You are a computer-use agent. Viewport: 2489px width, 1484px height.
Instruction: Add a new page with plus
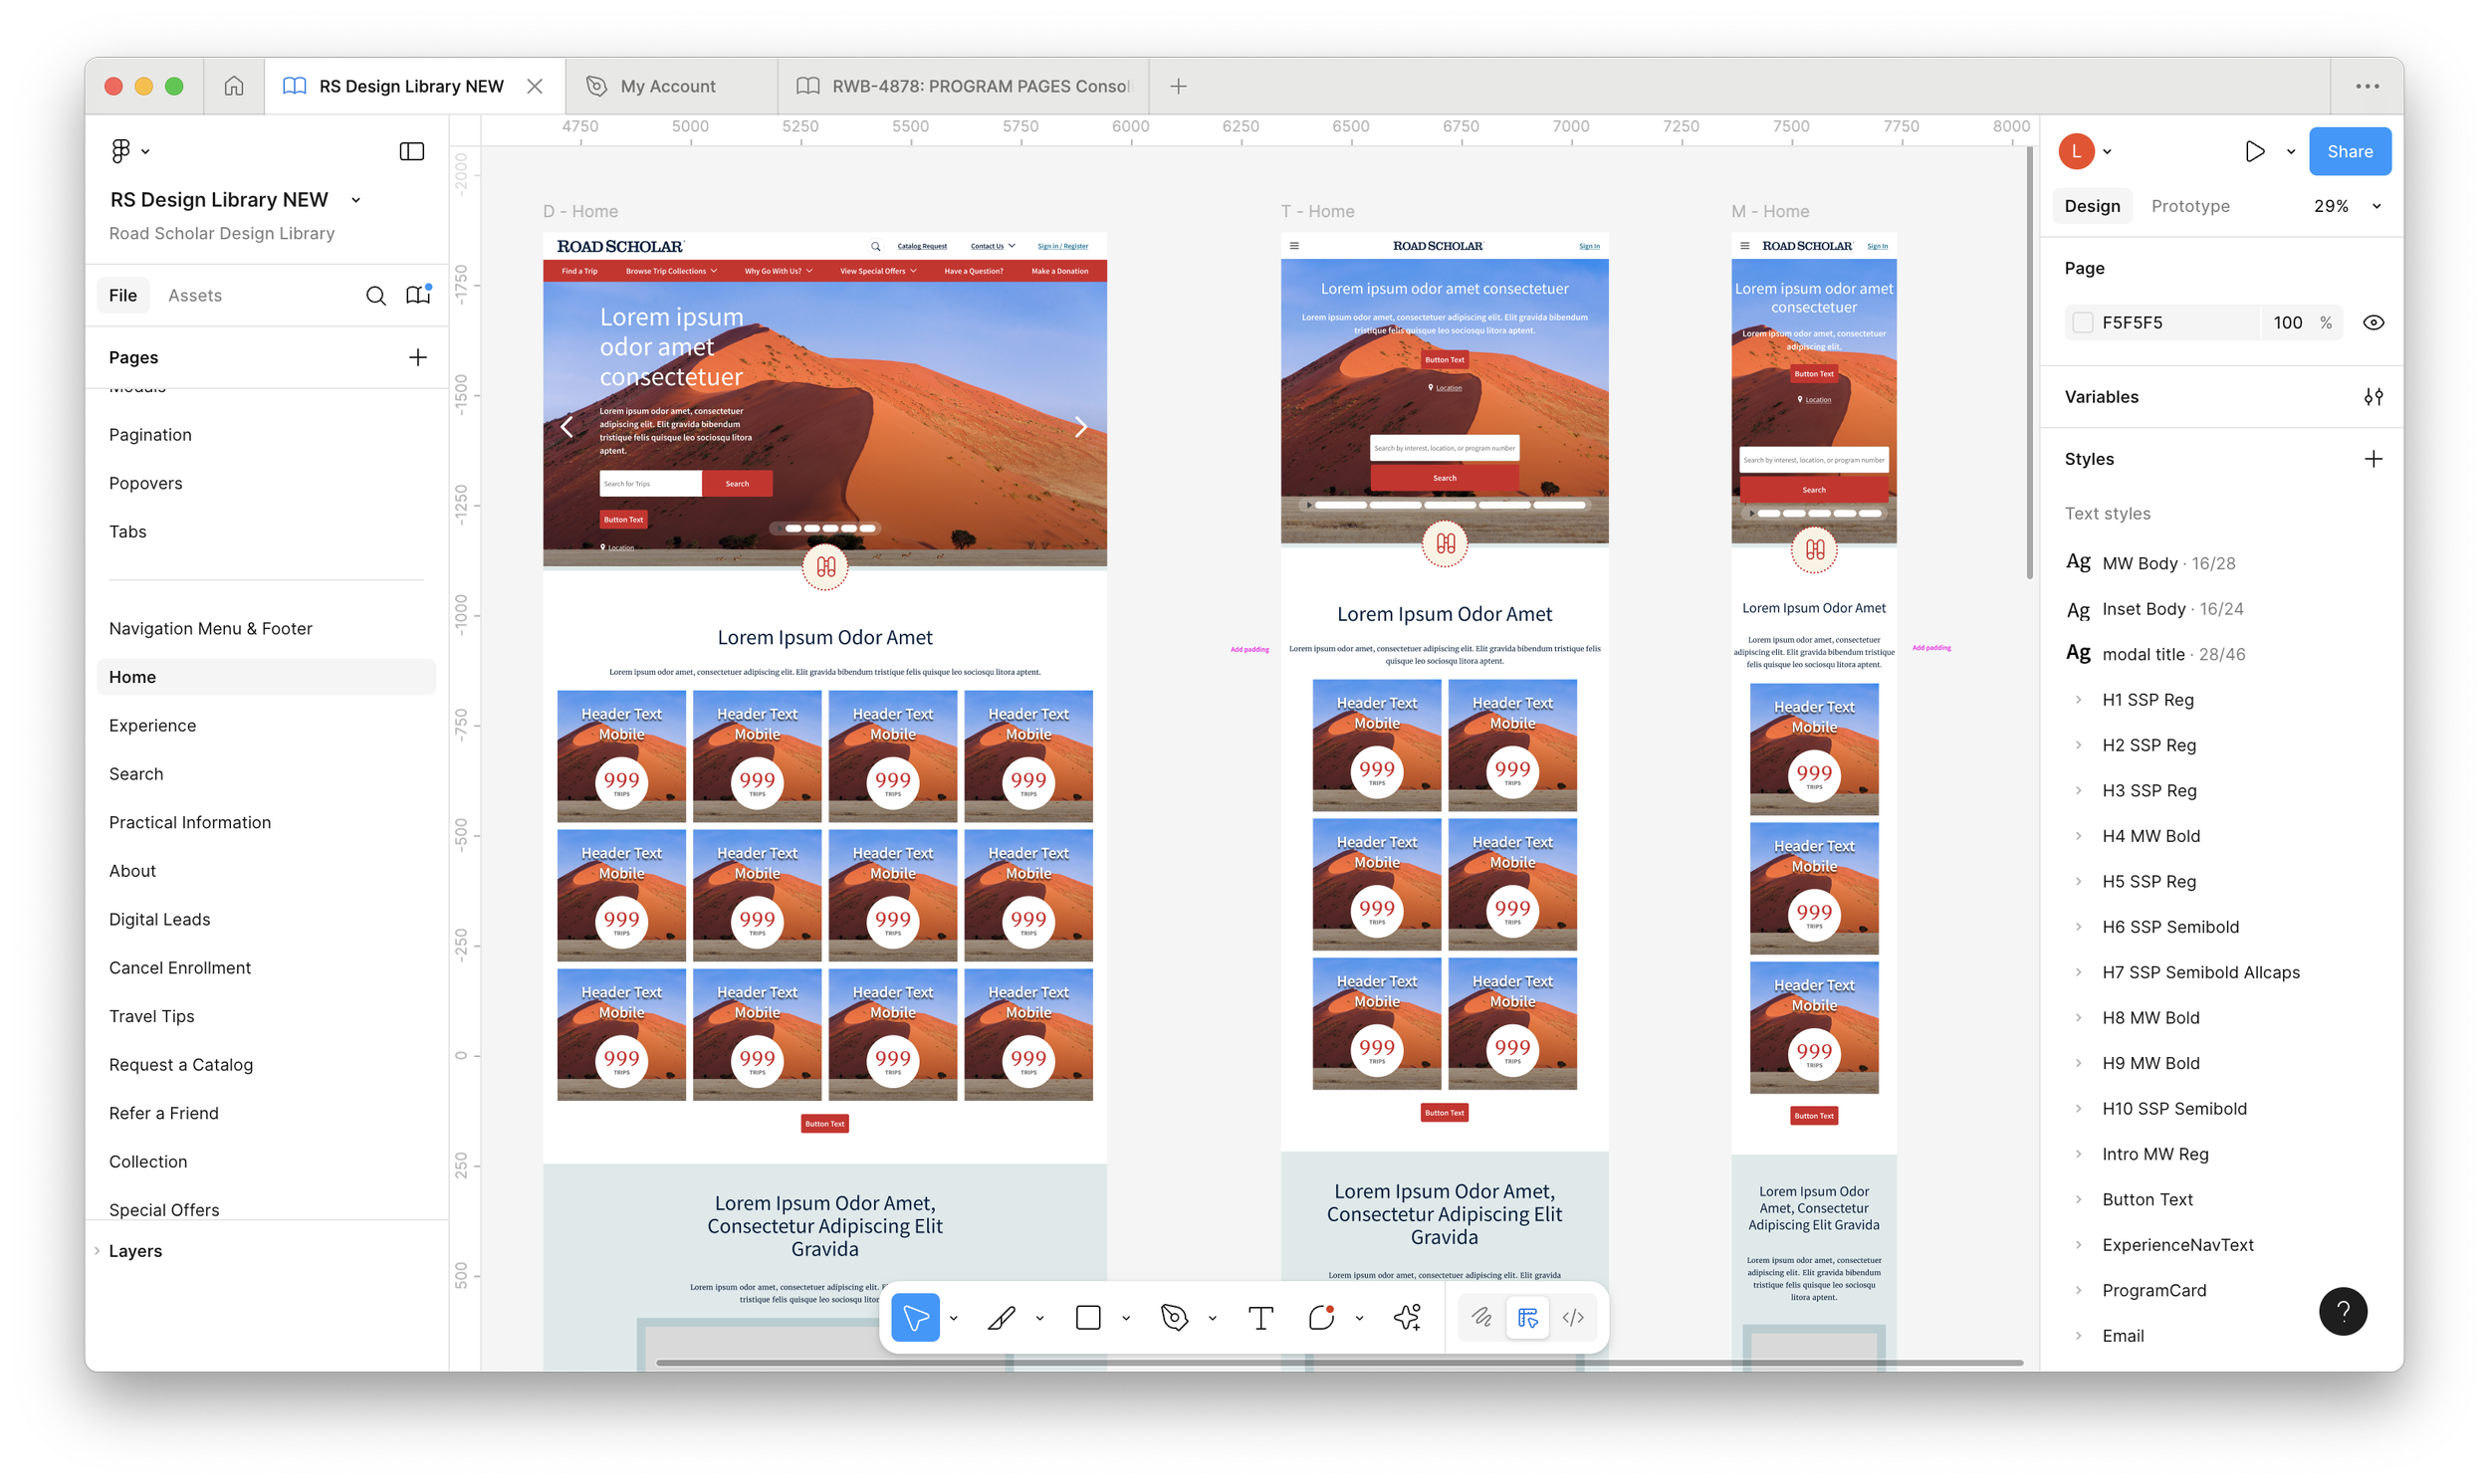click(418, 357)
